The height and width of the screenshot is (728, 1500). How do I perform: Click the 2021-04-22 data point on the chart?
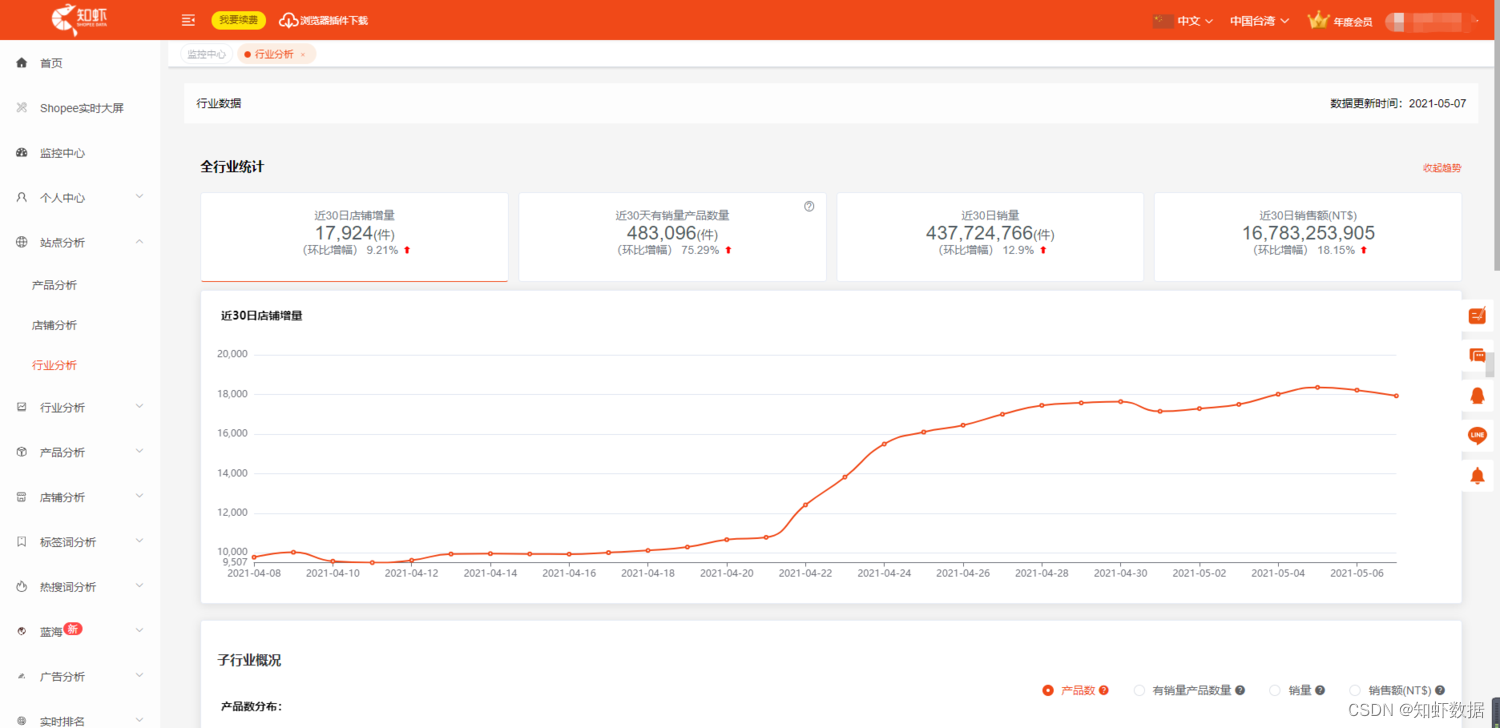805,504
